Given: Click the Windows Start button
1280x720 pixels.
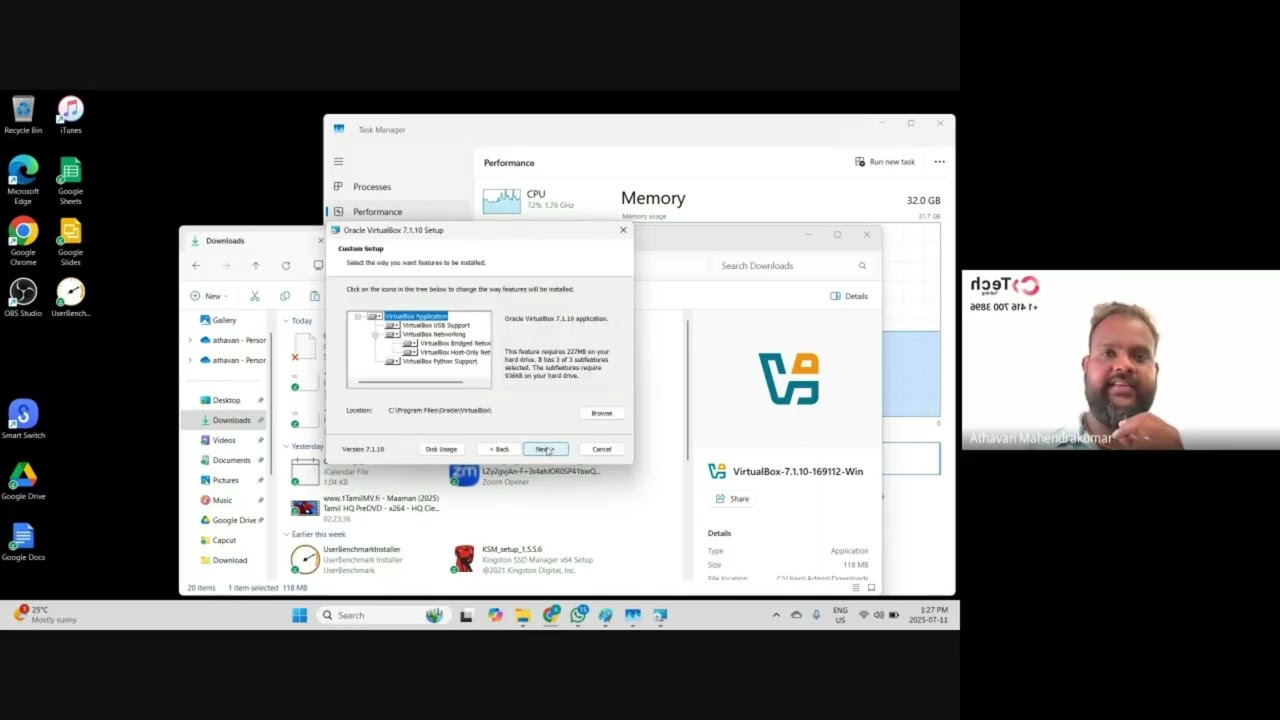Looking at the screenshot, I should pyautogui.click(x=299, y=615).
